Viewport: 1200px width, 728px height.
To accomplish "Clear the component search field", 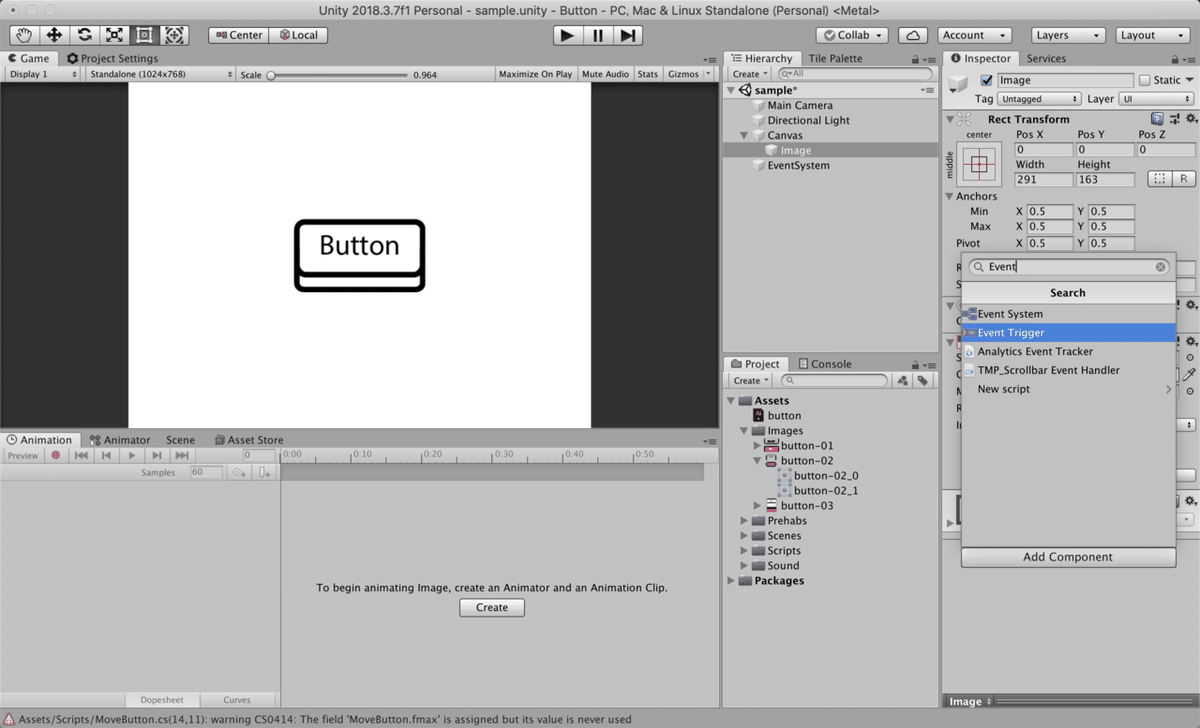I will pos(1161,267).
